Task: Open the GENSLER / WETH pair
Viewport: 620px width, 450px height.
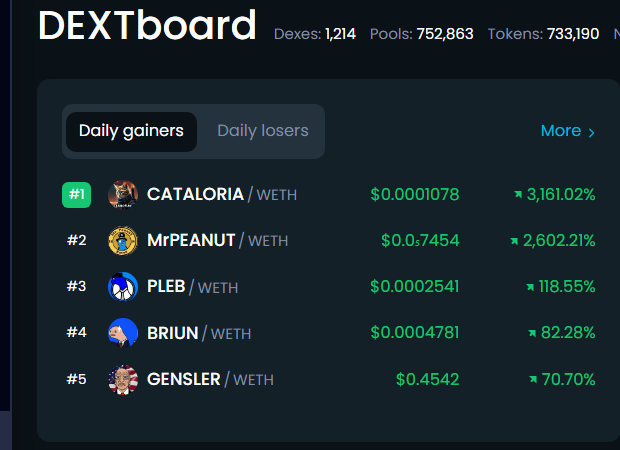Action: click(210, 379)
